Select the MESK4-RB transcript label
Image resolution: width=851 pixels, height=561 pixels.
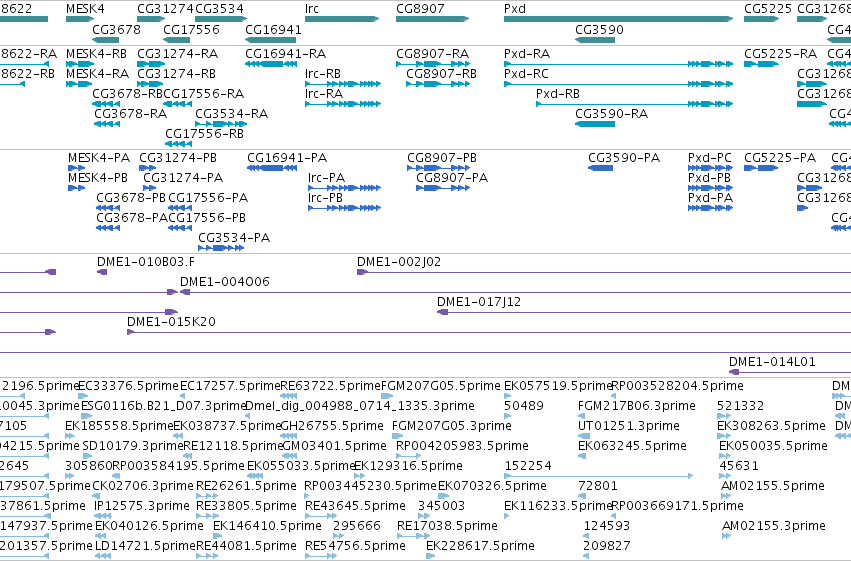point(97,54)
